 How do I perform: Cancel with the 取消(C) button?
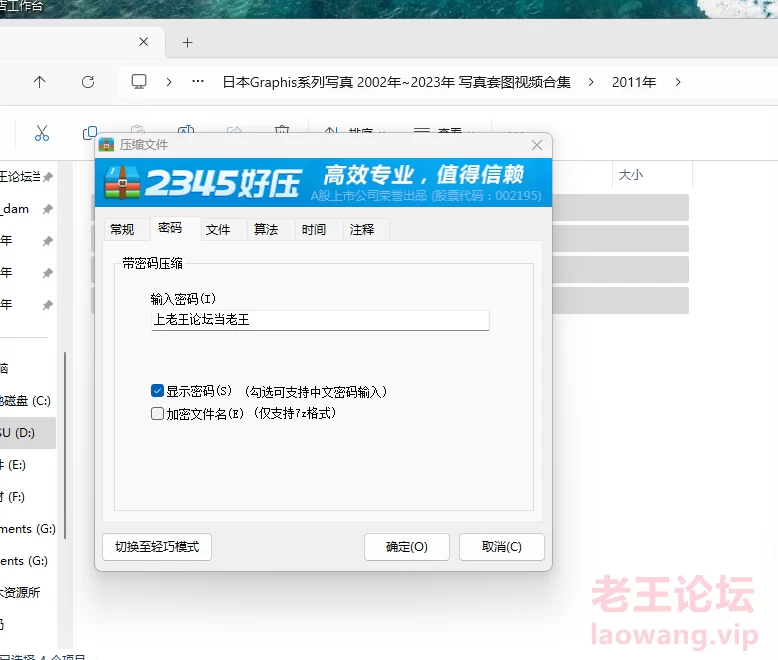pos(502,547)
